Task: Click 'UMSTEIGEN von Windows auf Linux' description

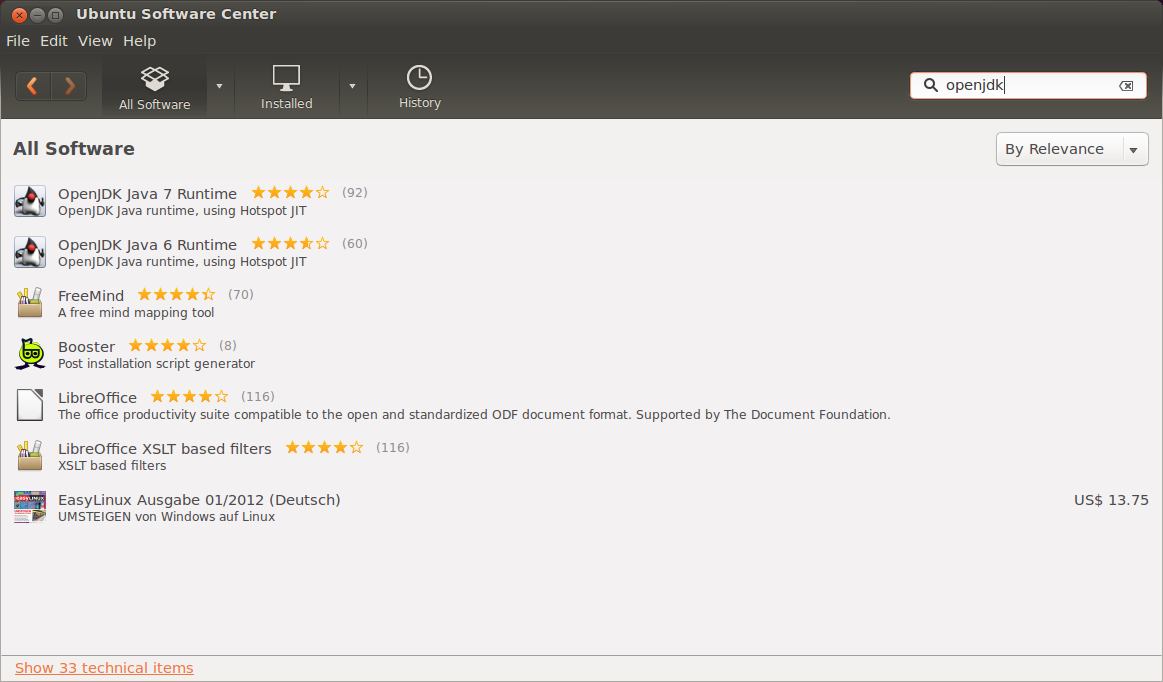Action: pyautogui.click(x=167, y=517)
